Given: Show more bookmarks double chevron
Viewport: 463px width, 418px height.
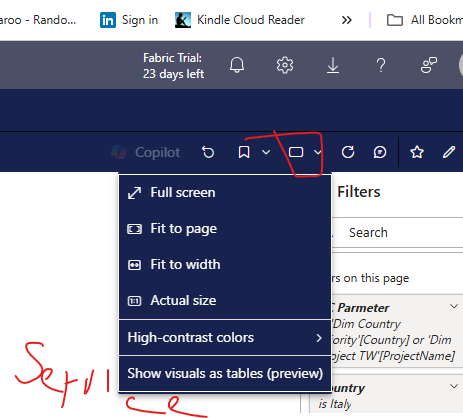Looking at the screenshot, I should [x=347, y=20].
